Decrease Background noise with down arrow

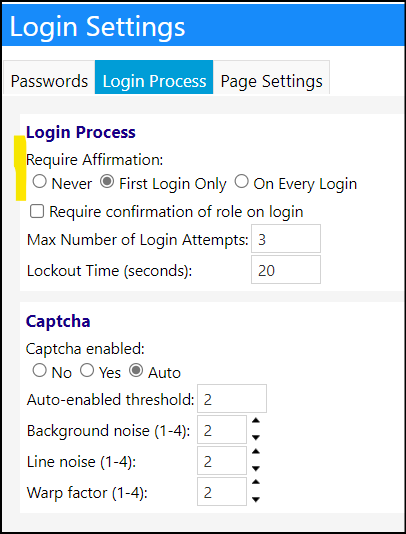(256, 437)
